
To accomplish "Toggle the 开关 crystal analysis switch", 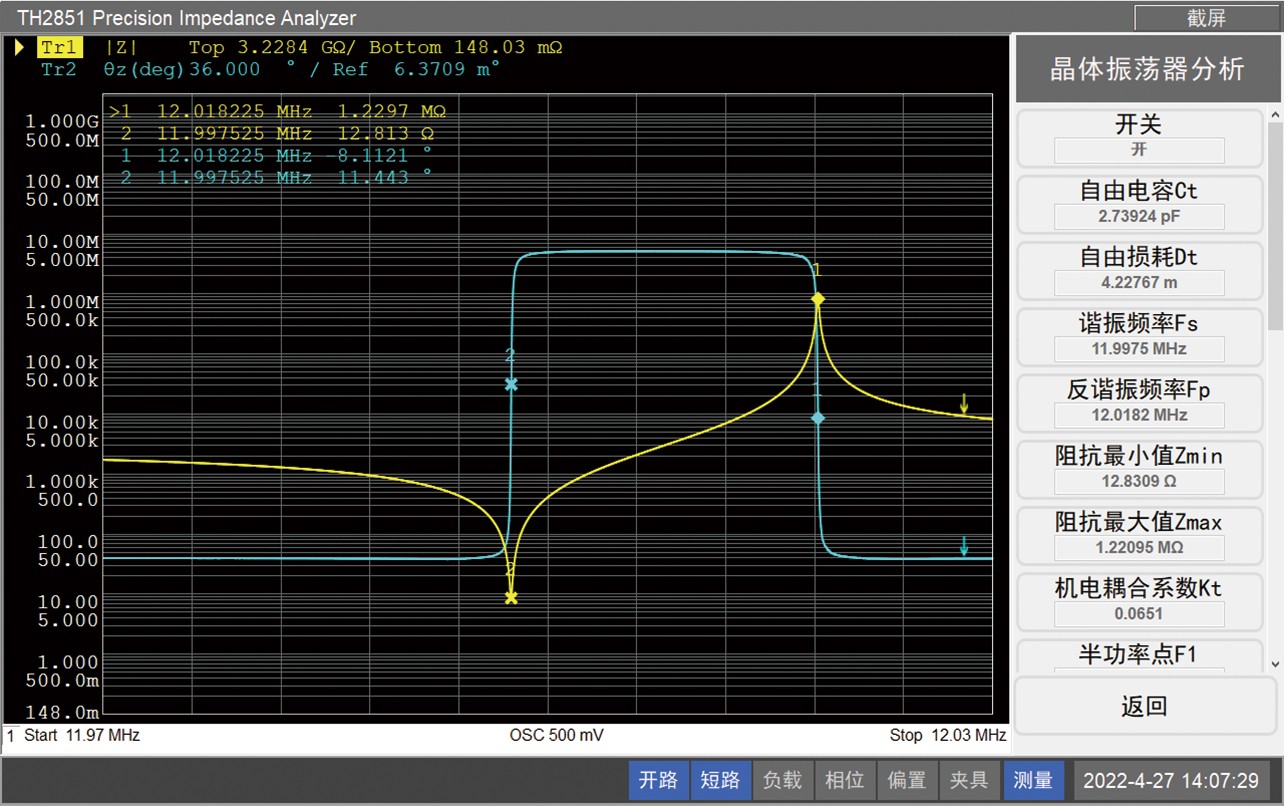I will [x=1139, y=138].
